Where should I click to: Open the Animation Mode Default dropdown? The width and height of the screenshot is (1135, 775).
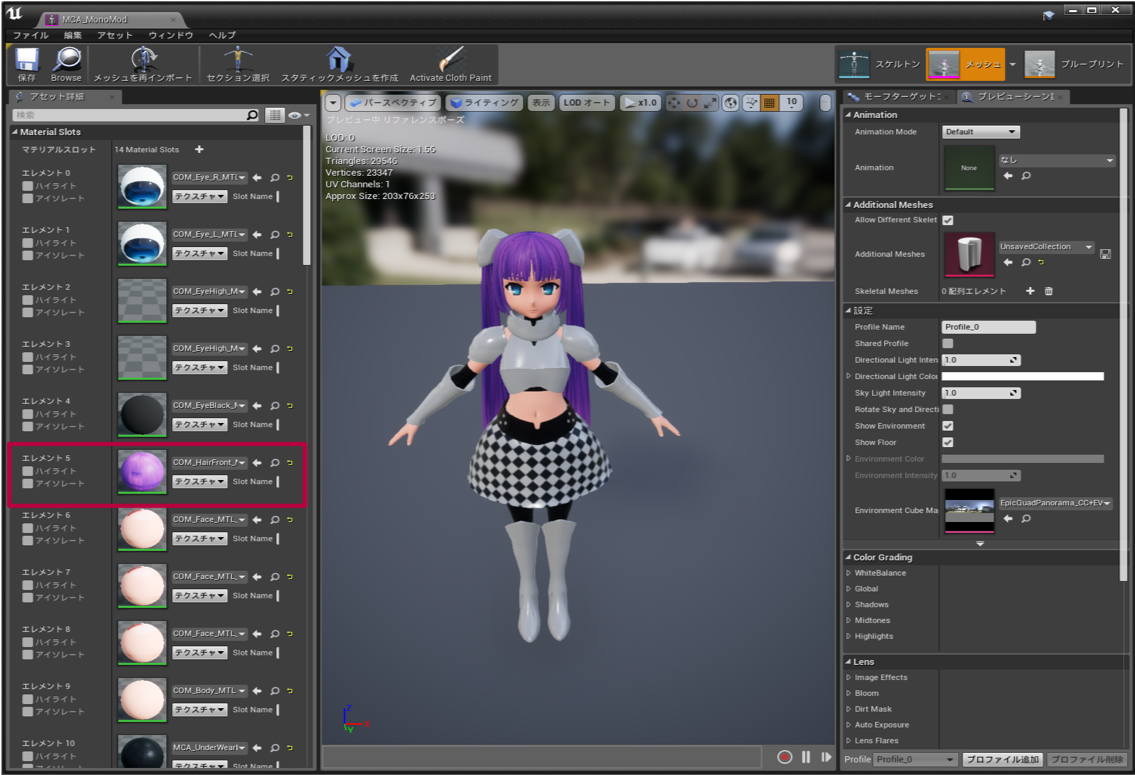[980, 132]
